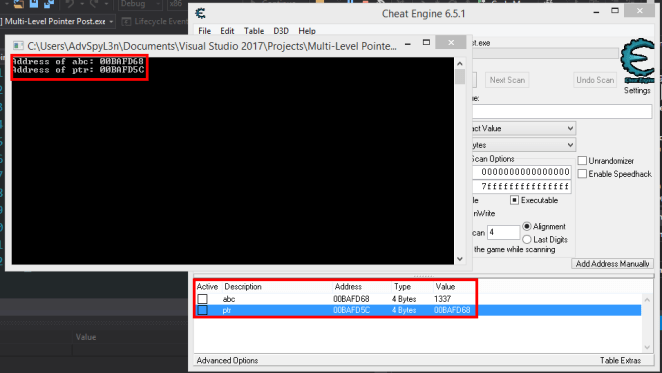This screenshot has width=662, height=373.
Task: Click the Value column header in address list
Action: click(445, 286)
